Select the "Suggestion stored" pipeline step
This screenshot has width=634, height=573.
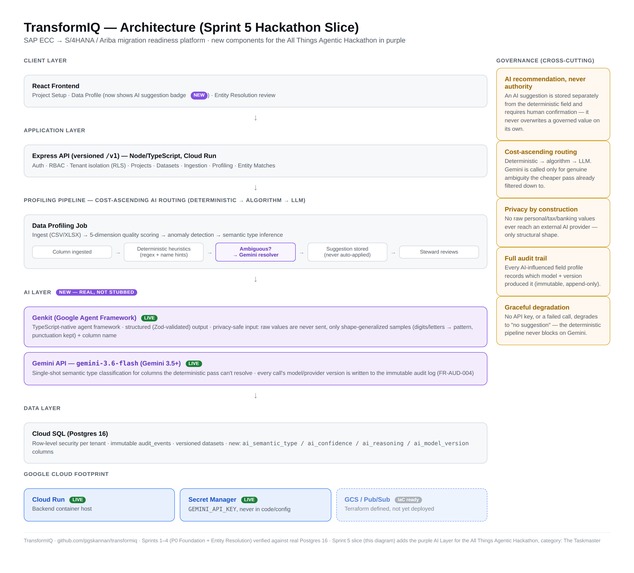tap(347, 252)
